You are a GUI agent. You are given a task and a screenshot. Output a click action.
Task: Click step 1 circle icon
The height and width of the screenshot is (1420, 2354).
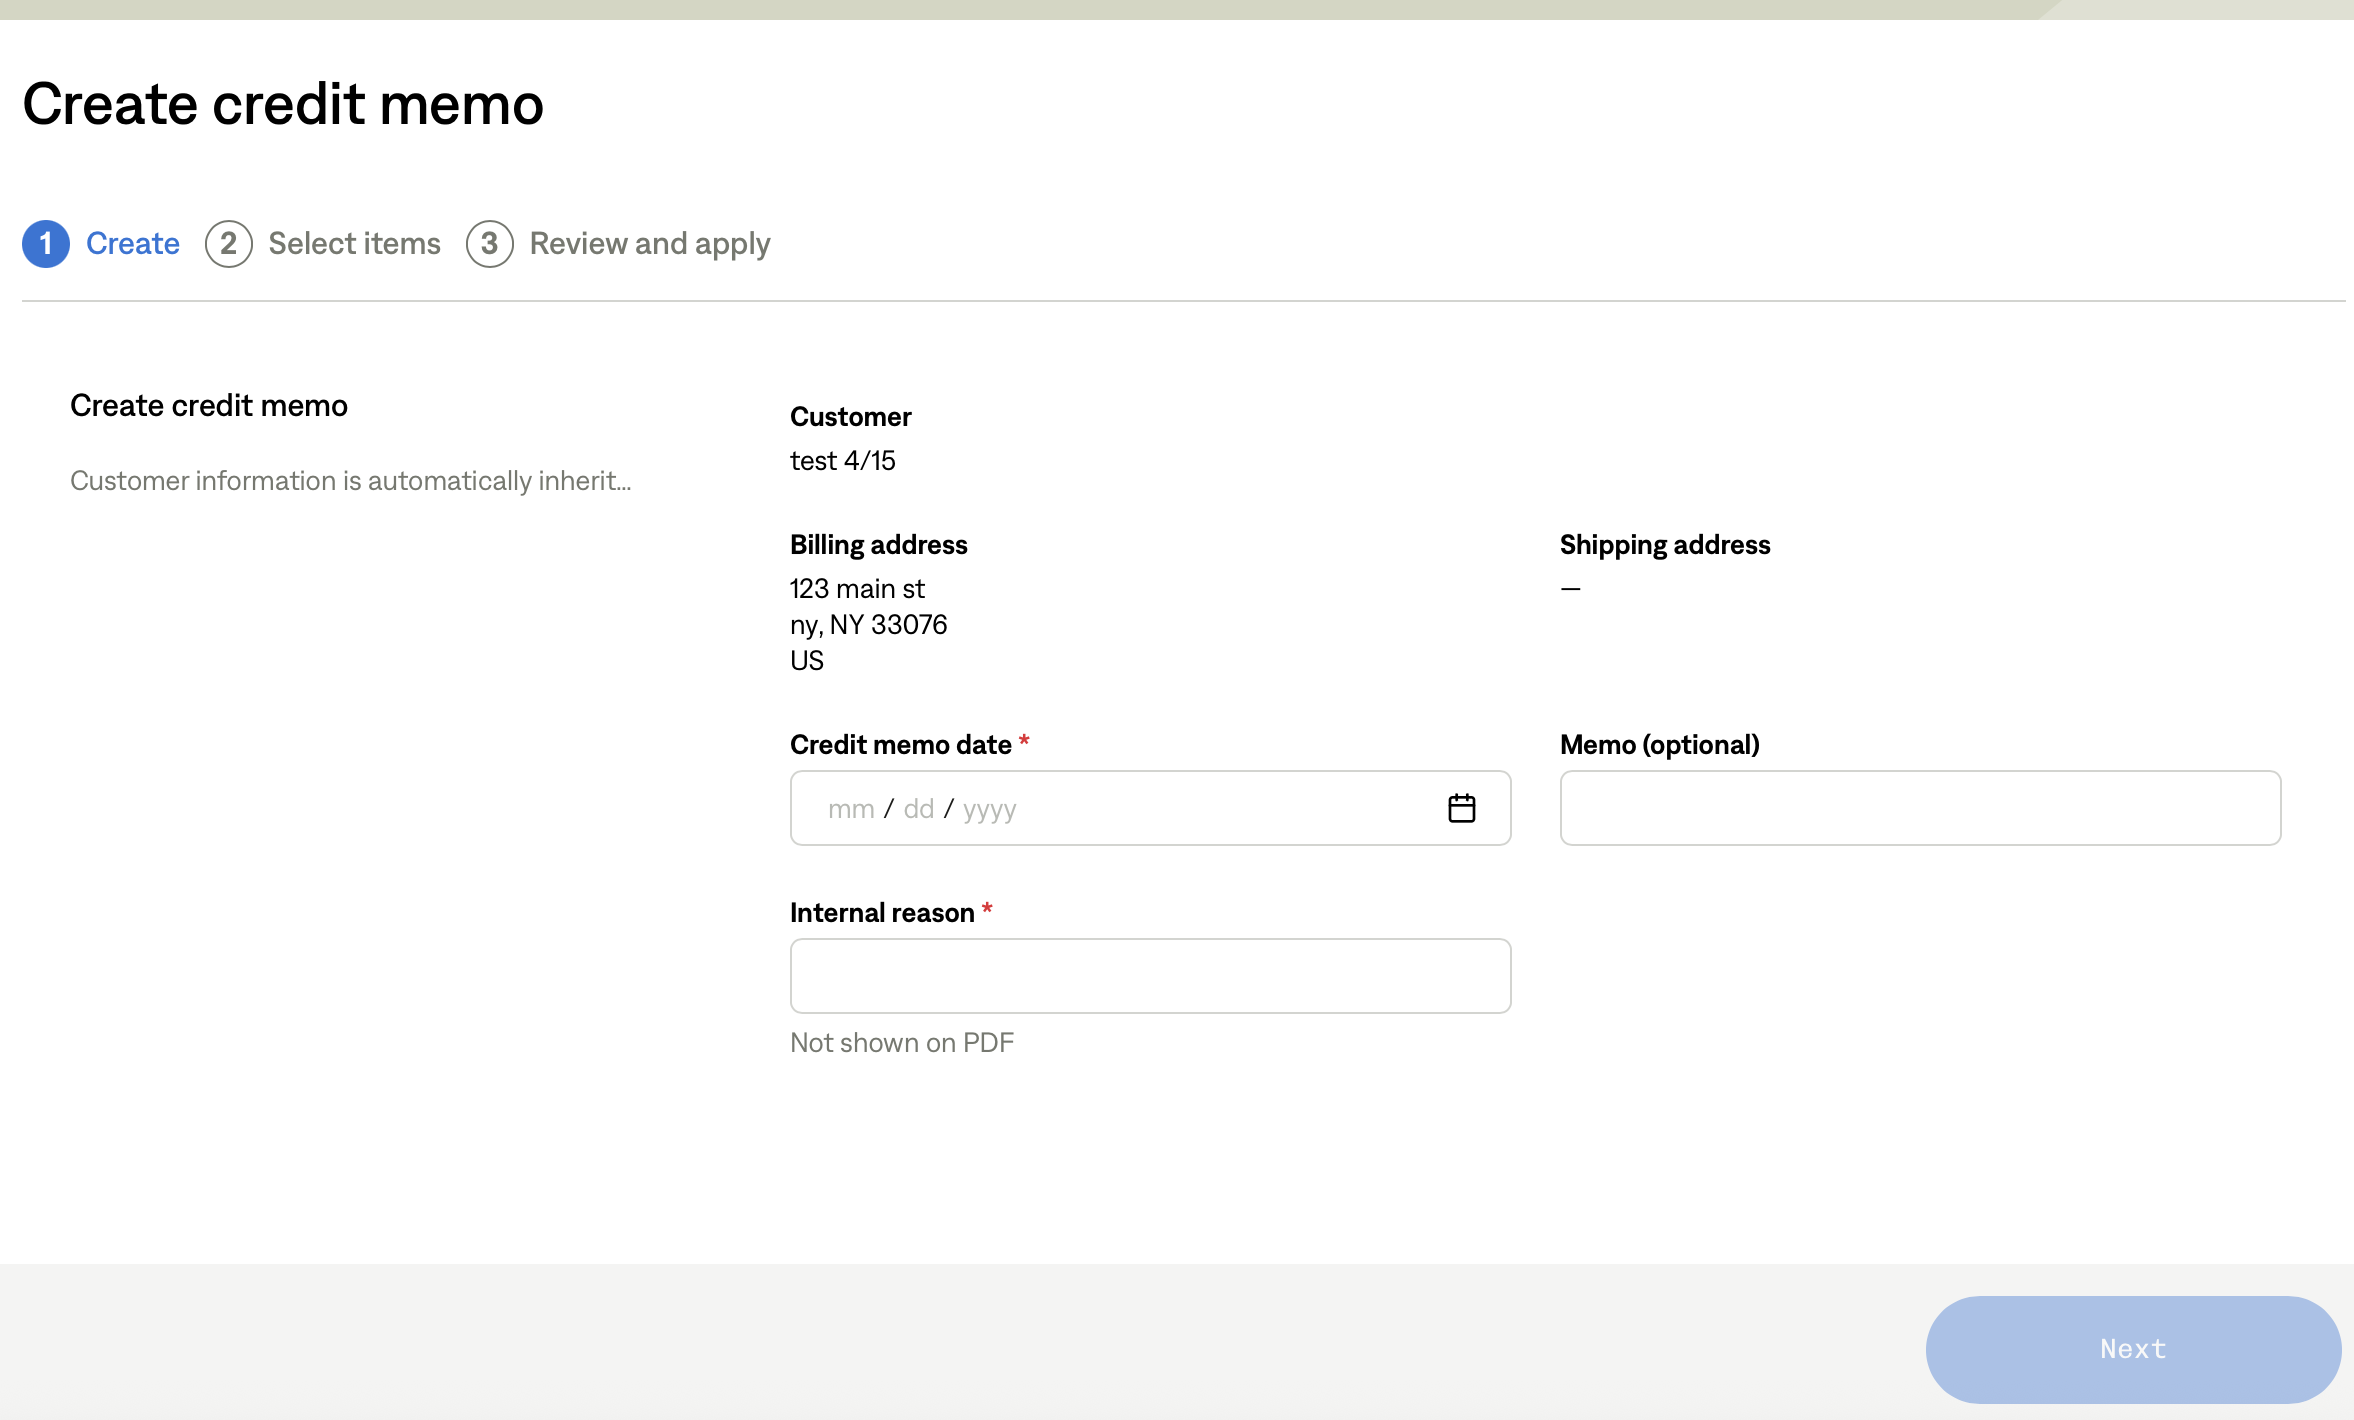pyautogui.click(x=46, y=244)
